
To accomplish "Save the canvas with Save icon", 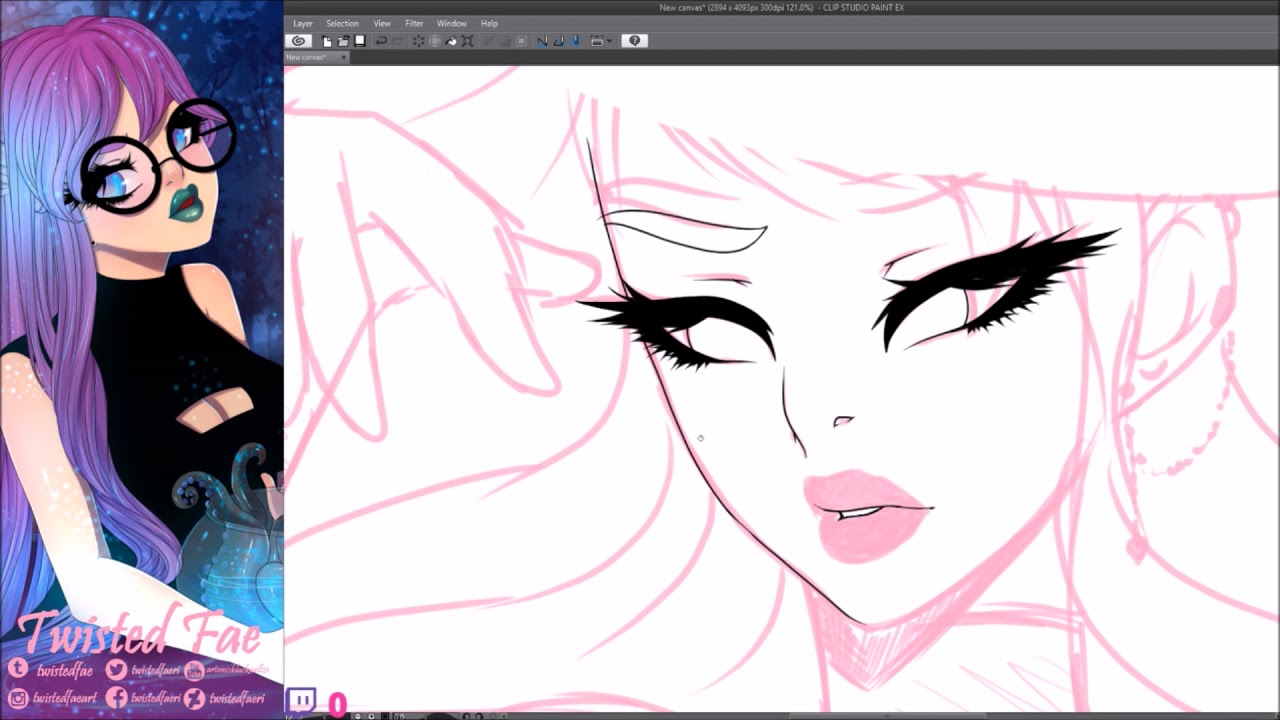I will pos(360,41).
